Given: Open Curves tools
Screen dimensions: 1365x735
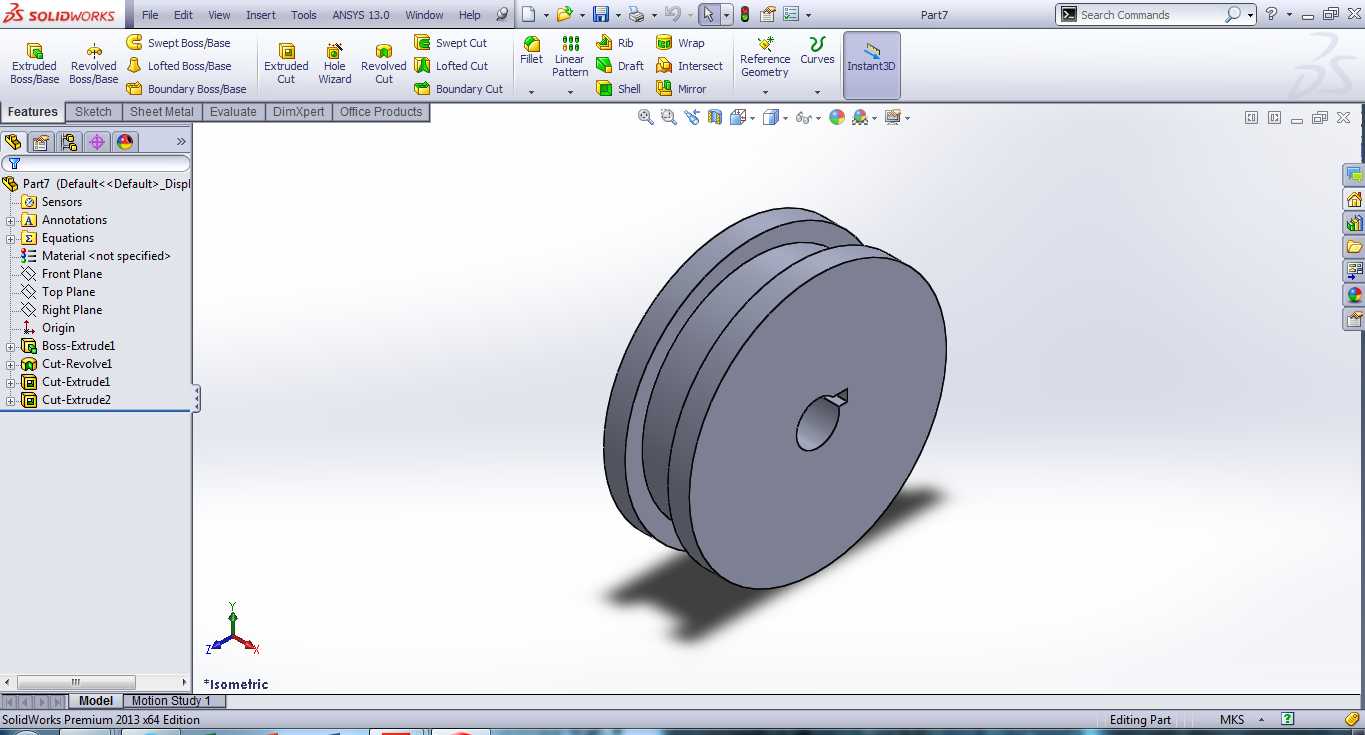Looking at the screenshot, I should click(x=817, y=51).
